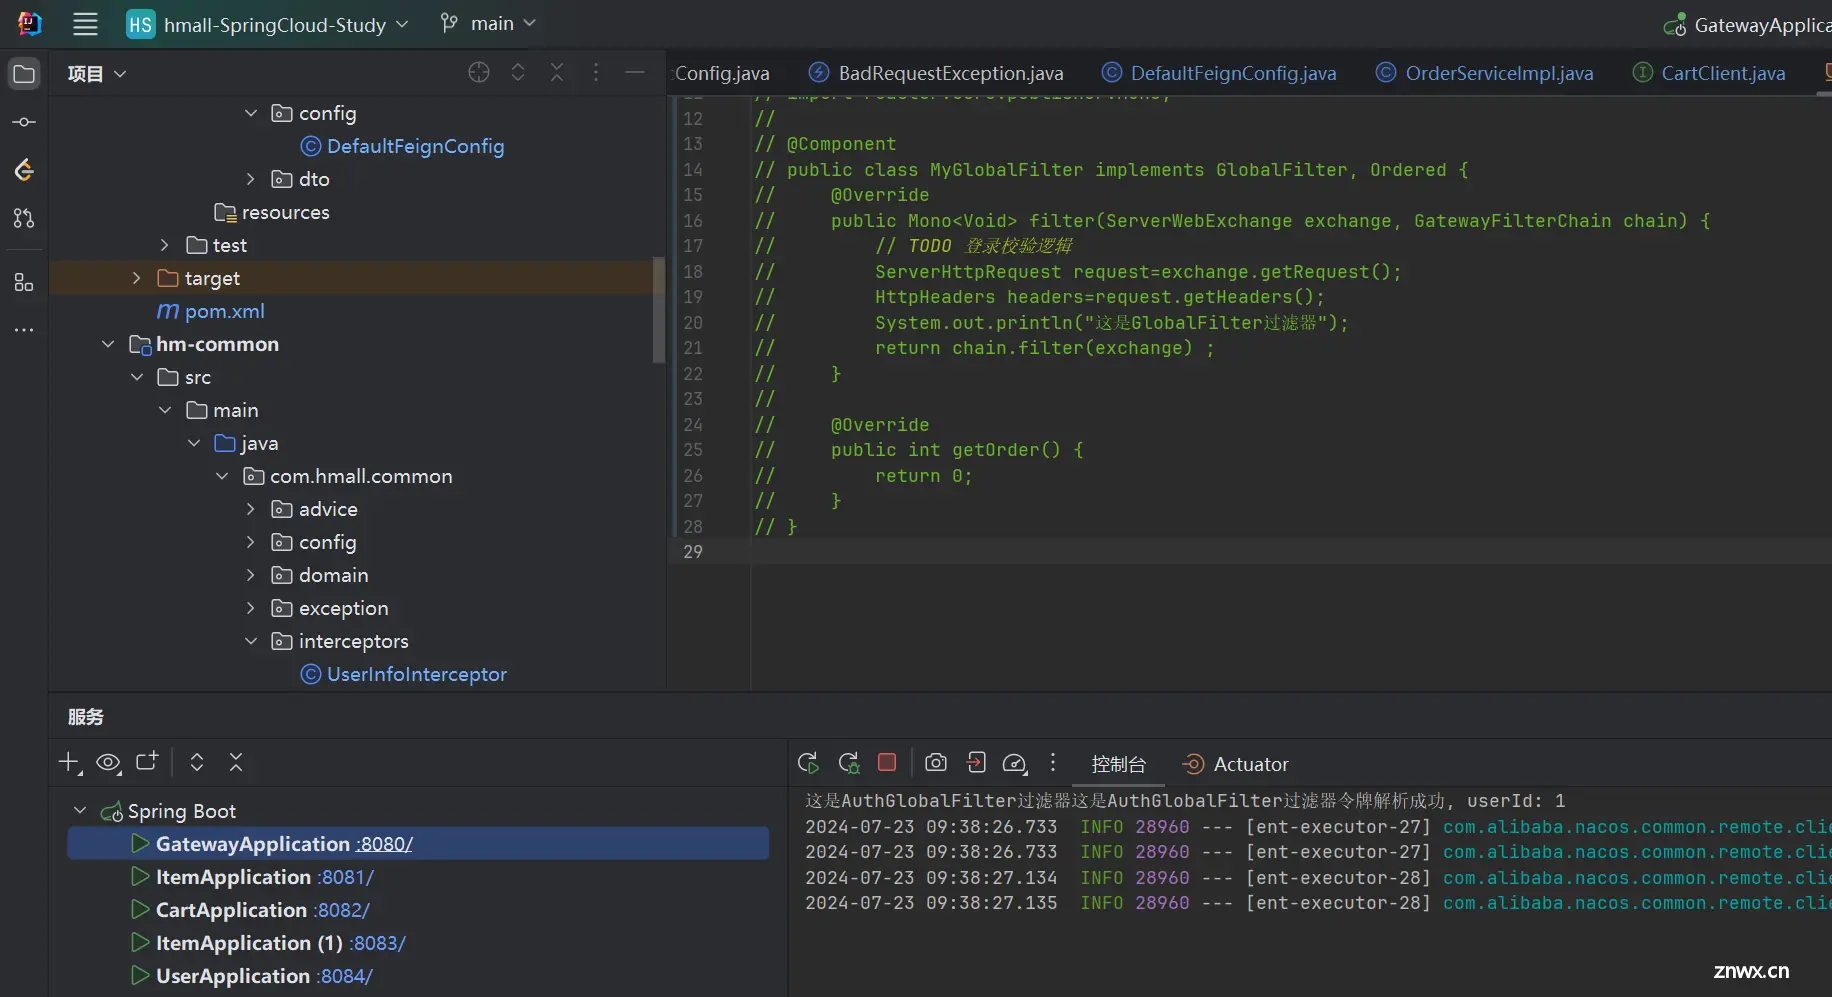The height and width of the screenshot is (997, 1832).
Task: Open main branch dropdown
Action: pos(488,24)
